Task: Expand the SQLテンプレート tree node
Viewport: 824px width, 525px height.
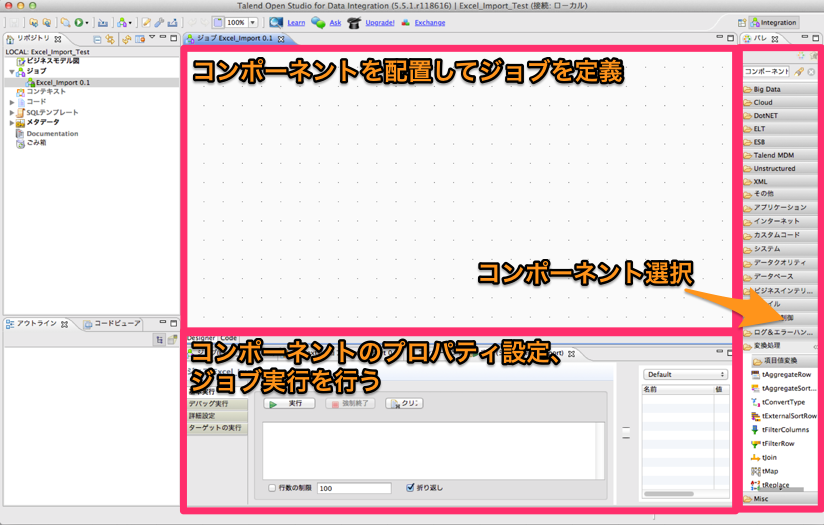Action: (12, 112)
